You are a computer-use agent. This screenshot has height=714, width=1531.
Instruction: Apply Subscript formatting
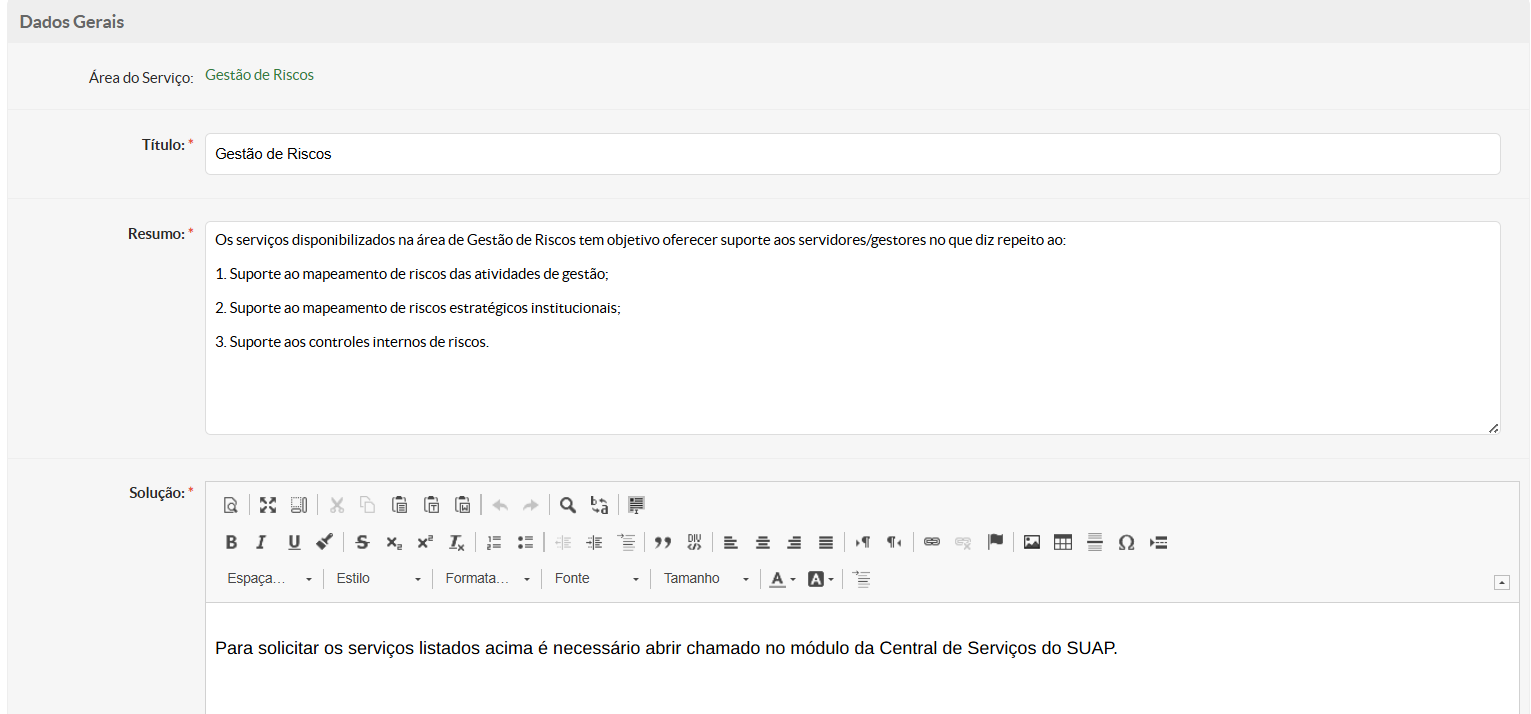click(x=394, y=542)
